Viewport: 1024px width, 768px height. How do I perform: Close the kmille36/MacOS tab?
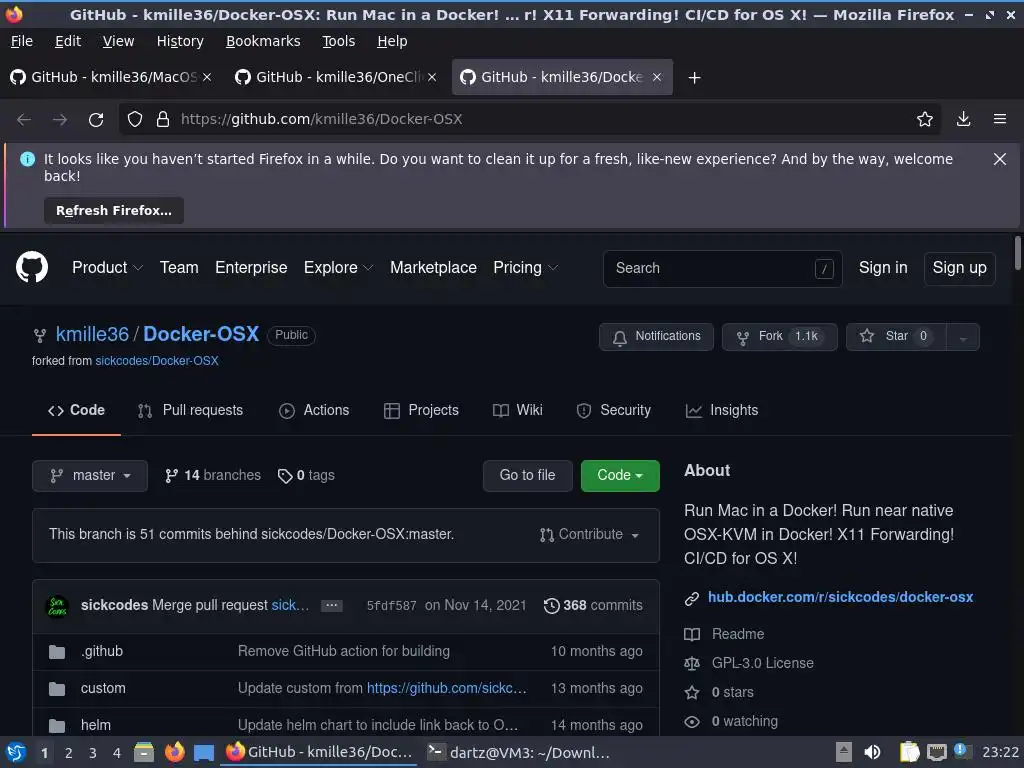[x=207, y=77]
